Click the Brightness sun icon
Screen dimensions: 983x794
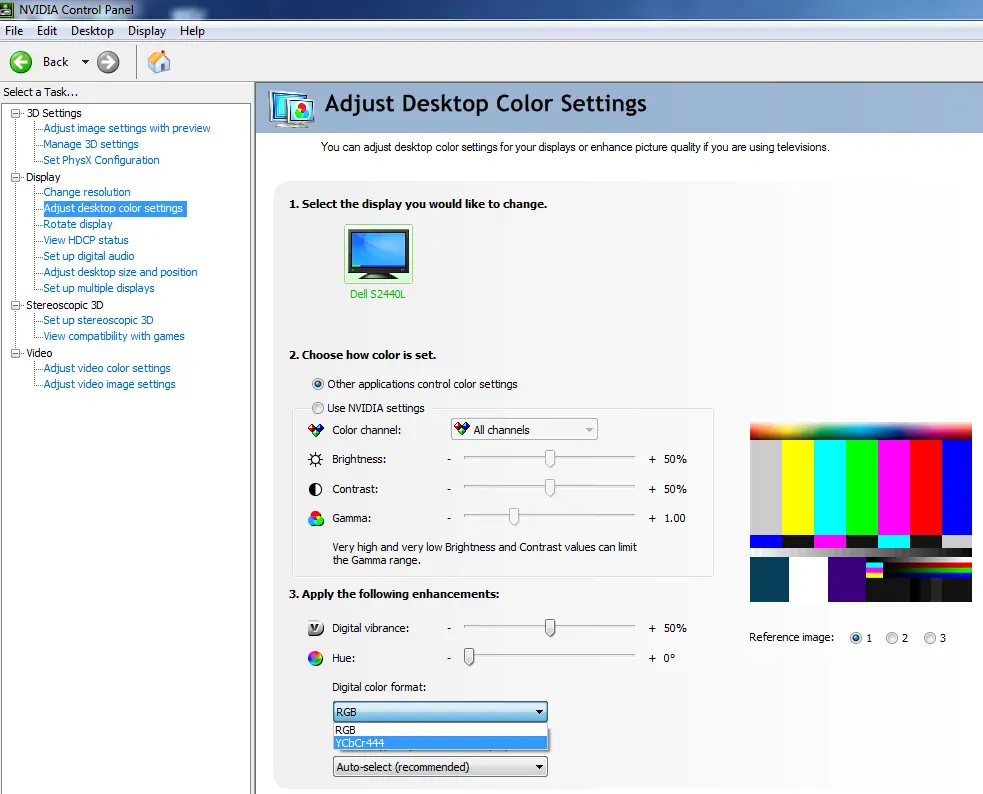[316, 459]
